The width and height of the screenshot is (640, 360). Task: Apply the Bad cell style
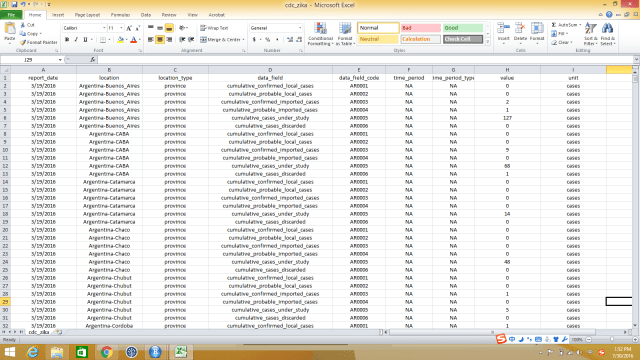[420, 28]
